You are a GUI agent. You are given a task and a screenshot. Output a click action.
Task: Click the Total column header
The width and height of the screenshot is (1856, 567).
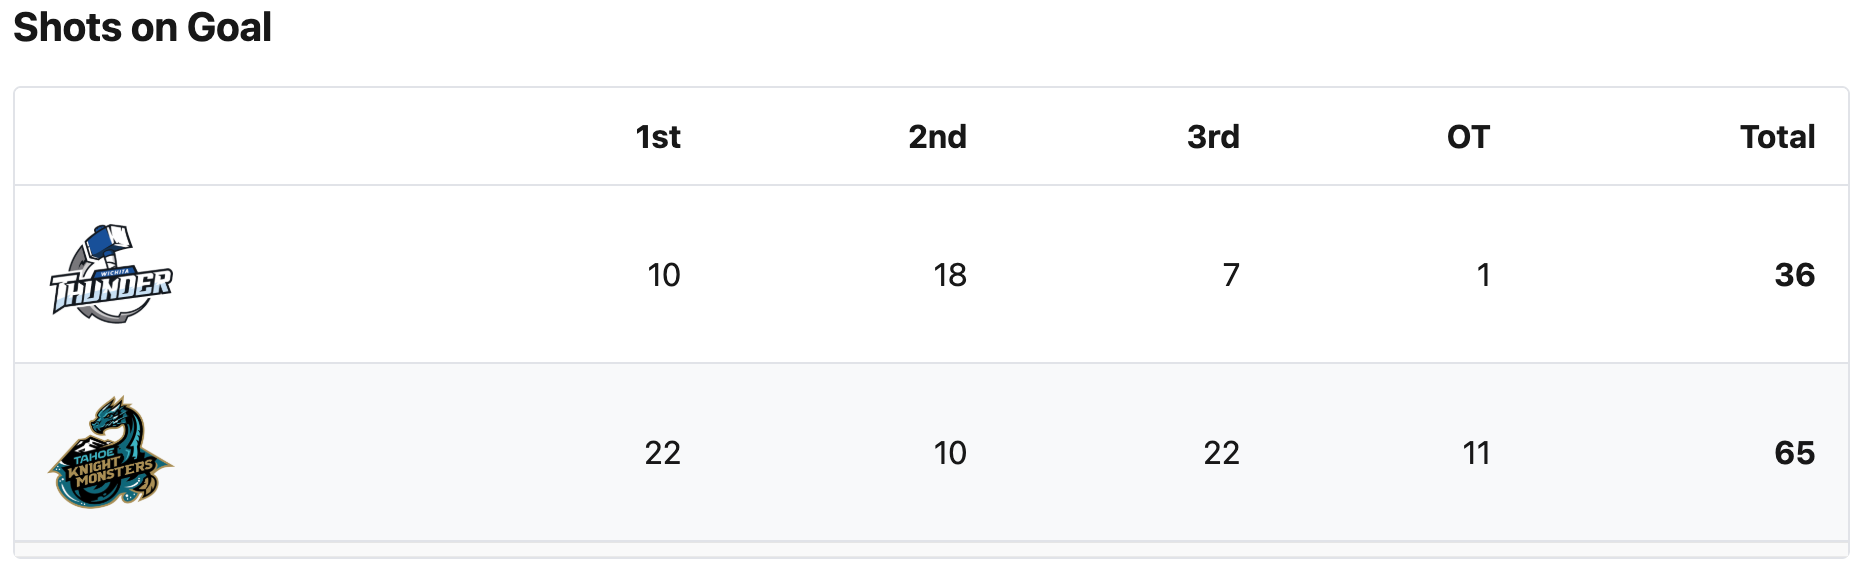tap(1777, 137)
